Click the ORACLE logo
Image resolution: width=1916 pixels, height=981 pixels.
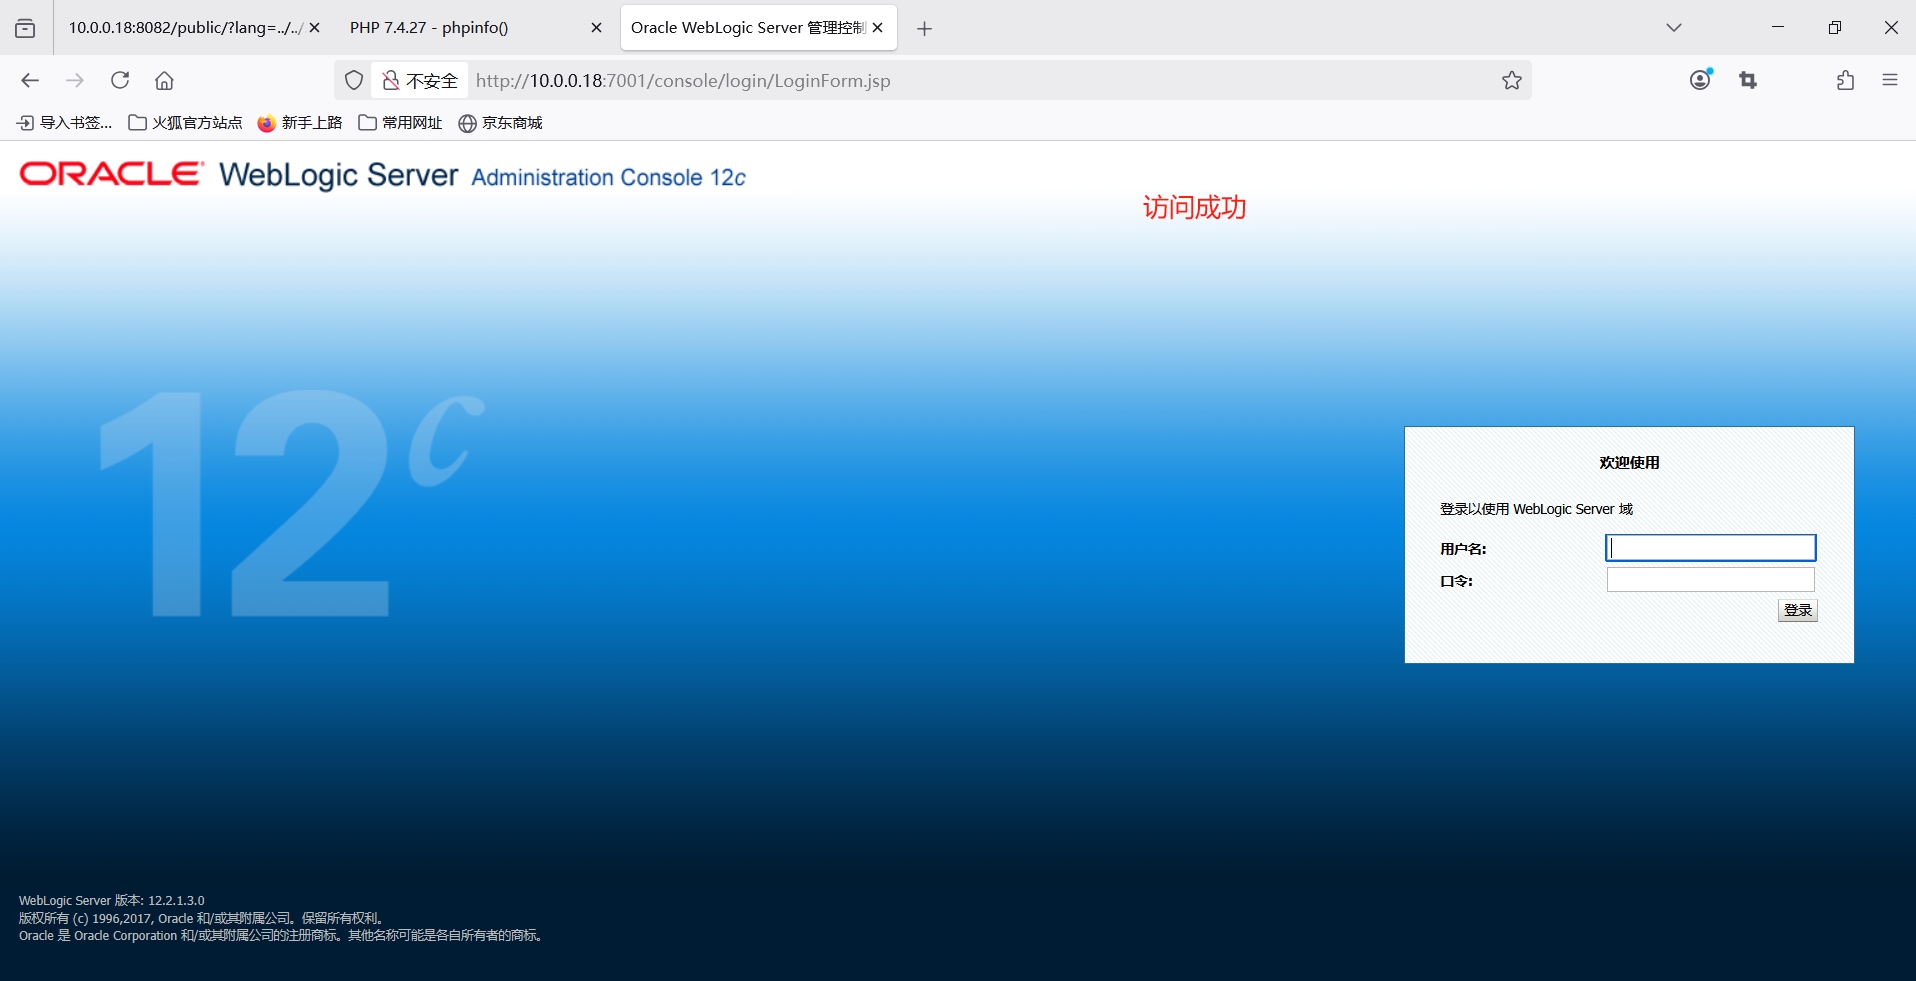[x=111, y=174]
